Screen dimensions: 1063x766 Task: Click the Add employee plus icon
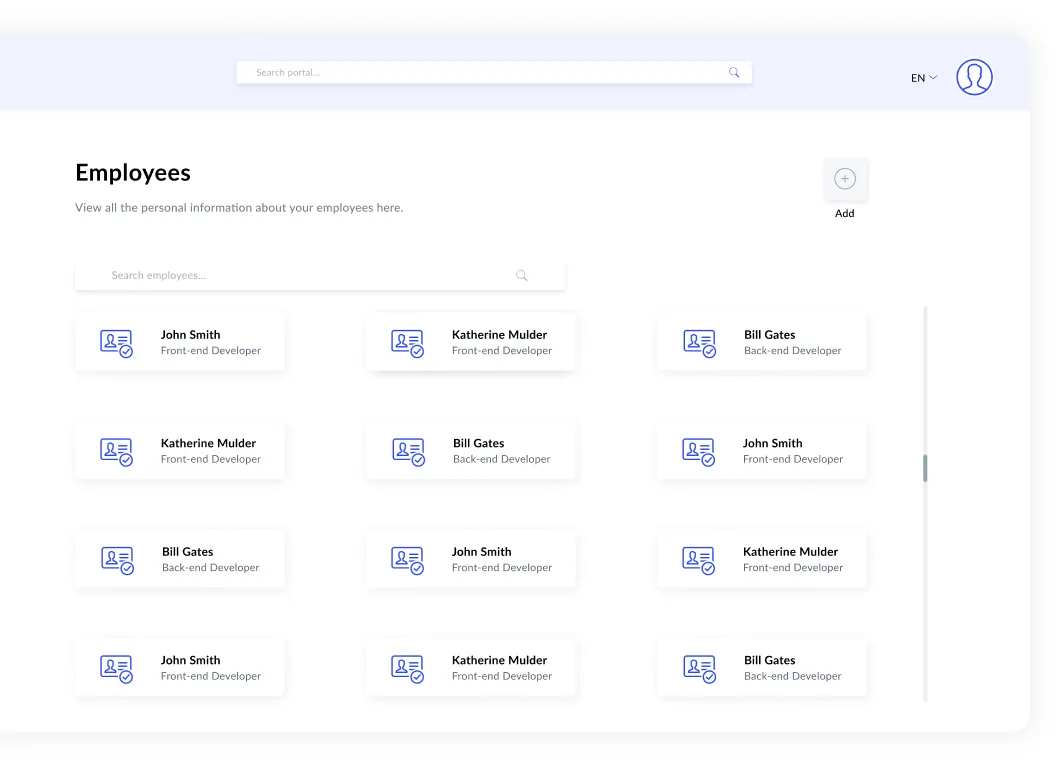click(845, 179)
